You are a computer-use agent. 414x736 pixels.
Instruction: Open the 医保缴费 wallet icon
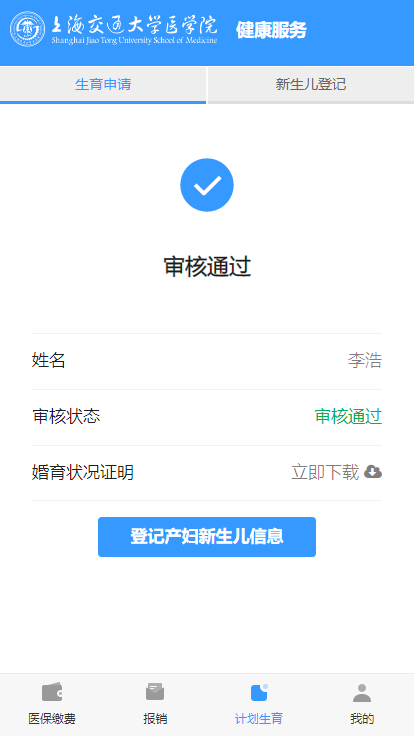(52, 692)
